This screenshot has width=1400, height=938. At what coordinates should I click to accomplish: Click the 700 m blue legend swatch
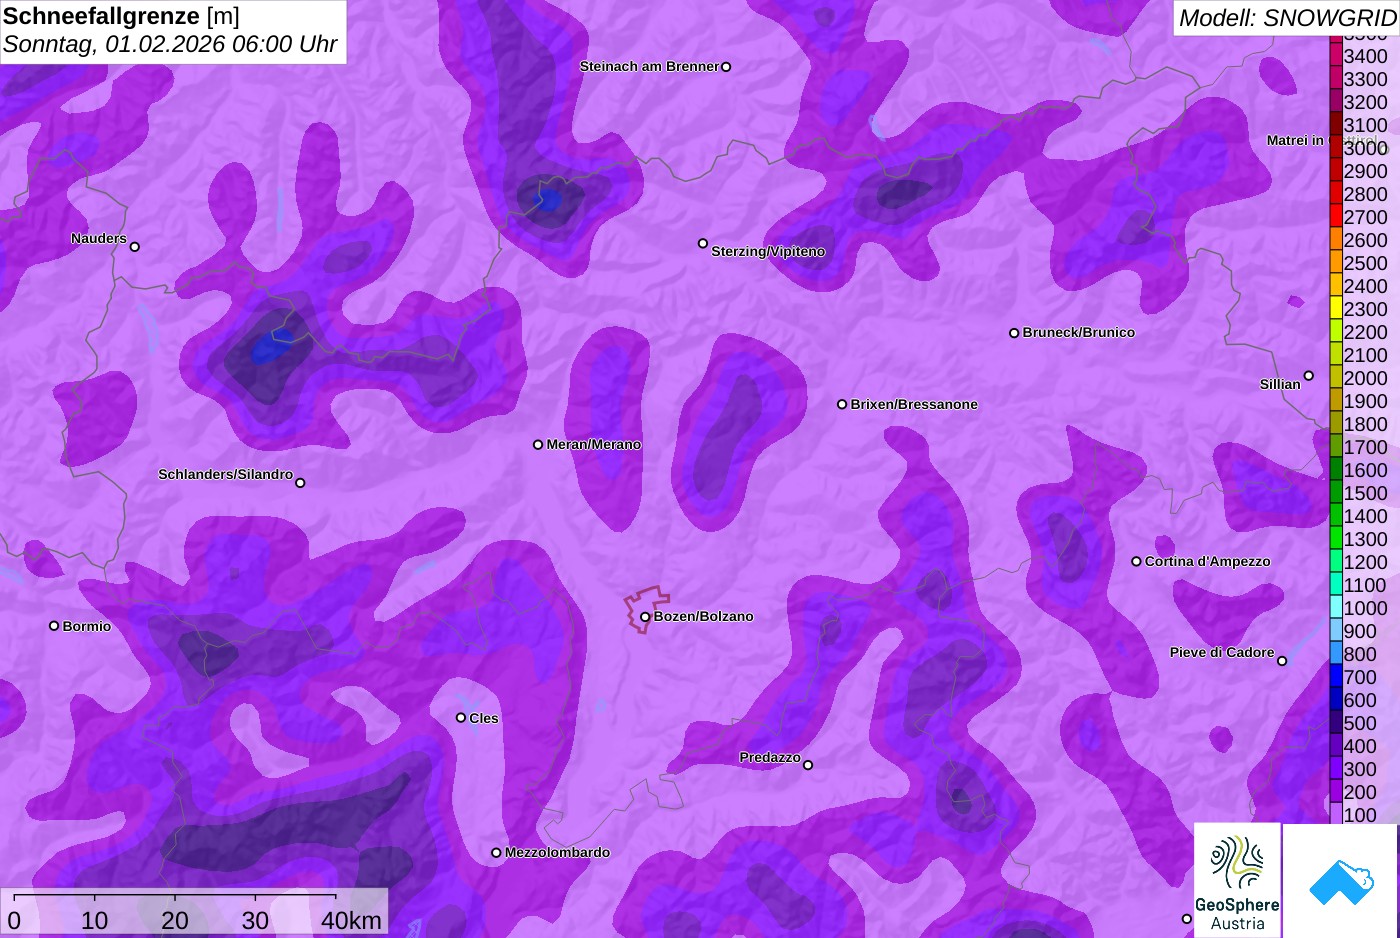(1336, 676)
